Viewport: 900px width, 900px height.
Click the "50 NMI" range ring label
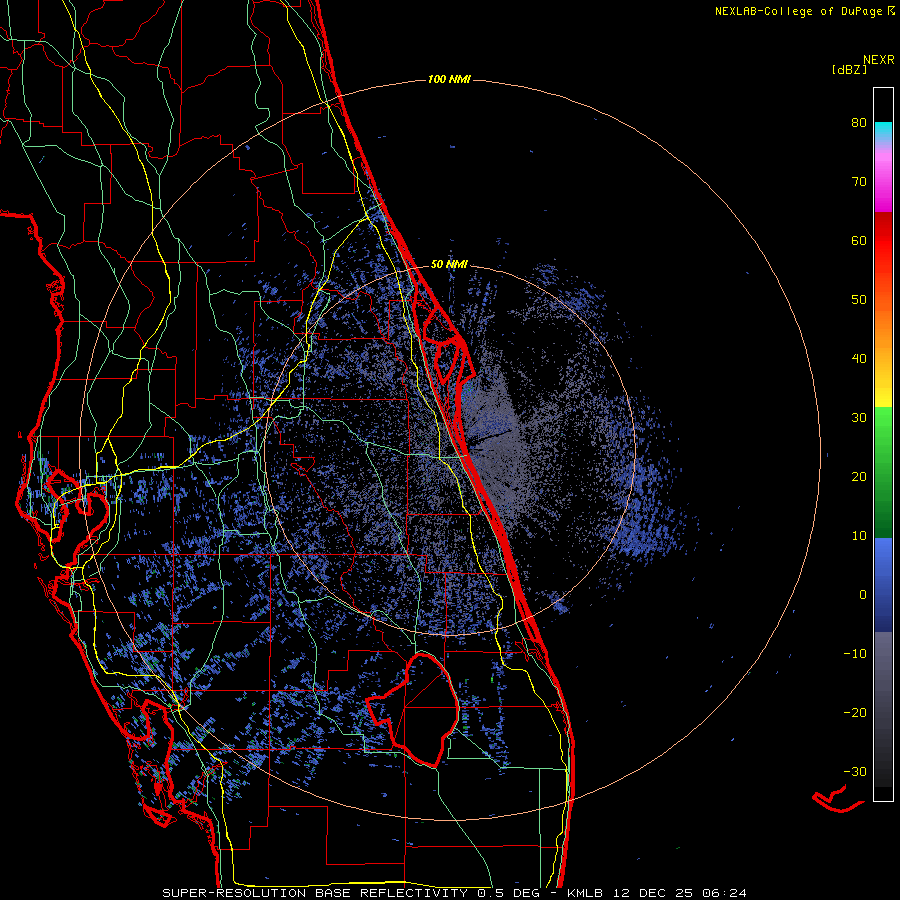(x=449, y=265)
